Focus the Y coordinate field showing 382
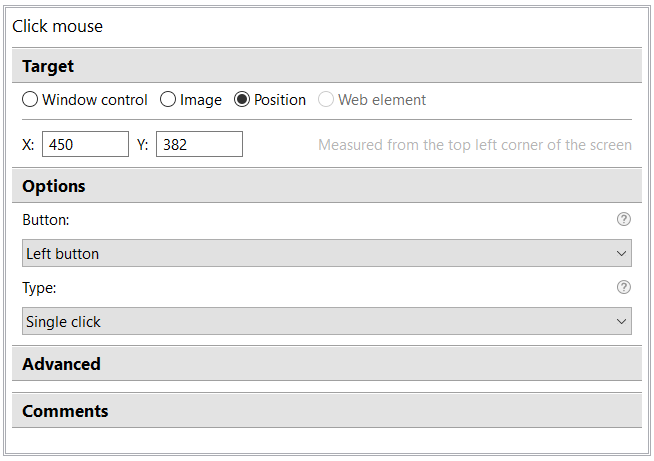 tap(199, 144)
